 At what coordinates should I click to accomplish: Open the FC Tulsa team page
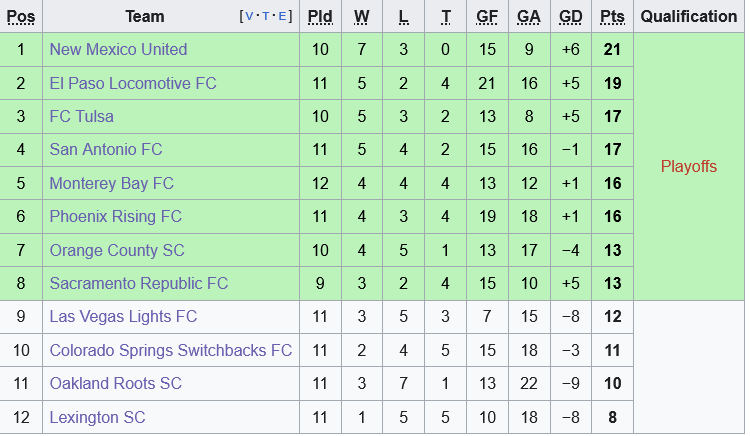(82, 117)
